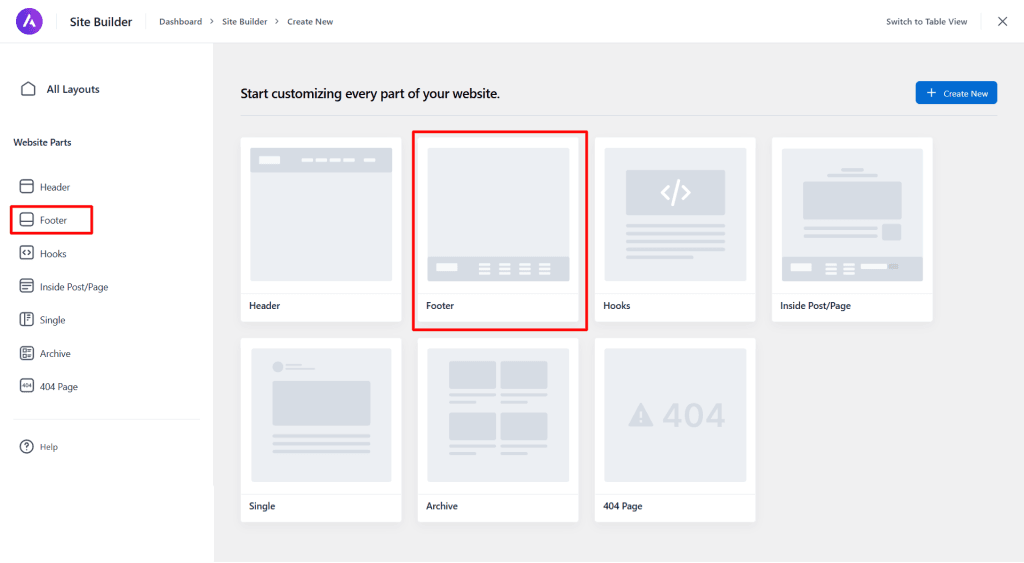1024x563 pixels.
Task: Open All Layouts home icon
Action: pos(29,89)
